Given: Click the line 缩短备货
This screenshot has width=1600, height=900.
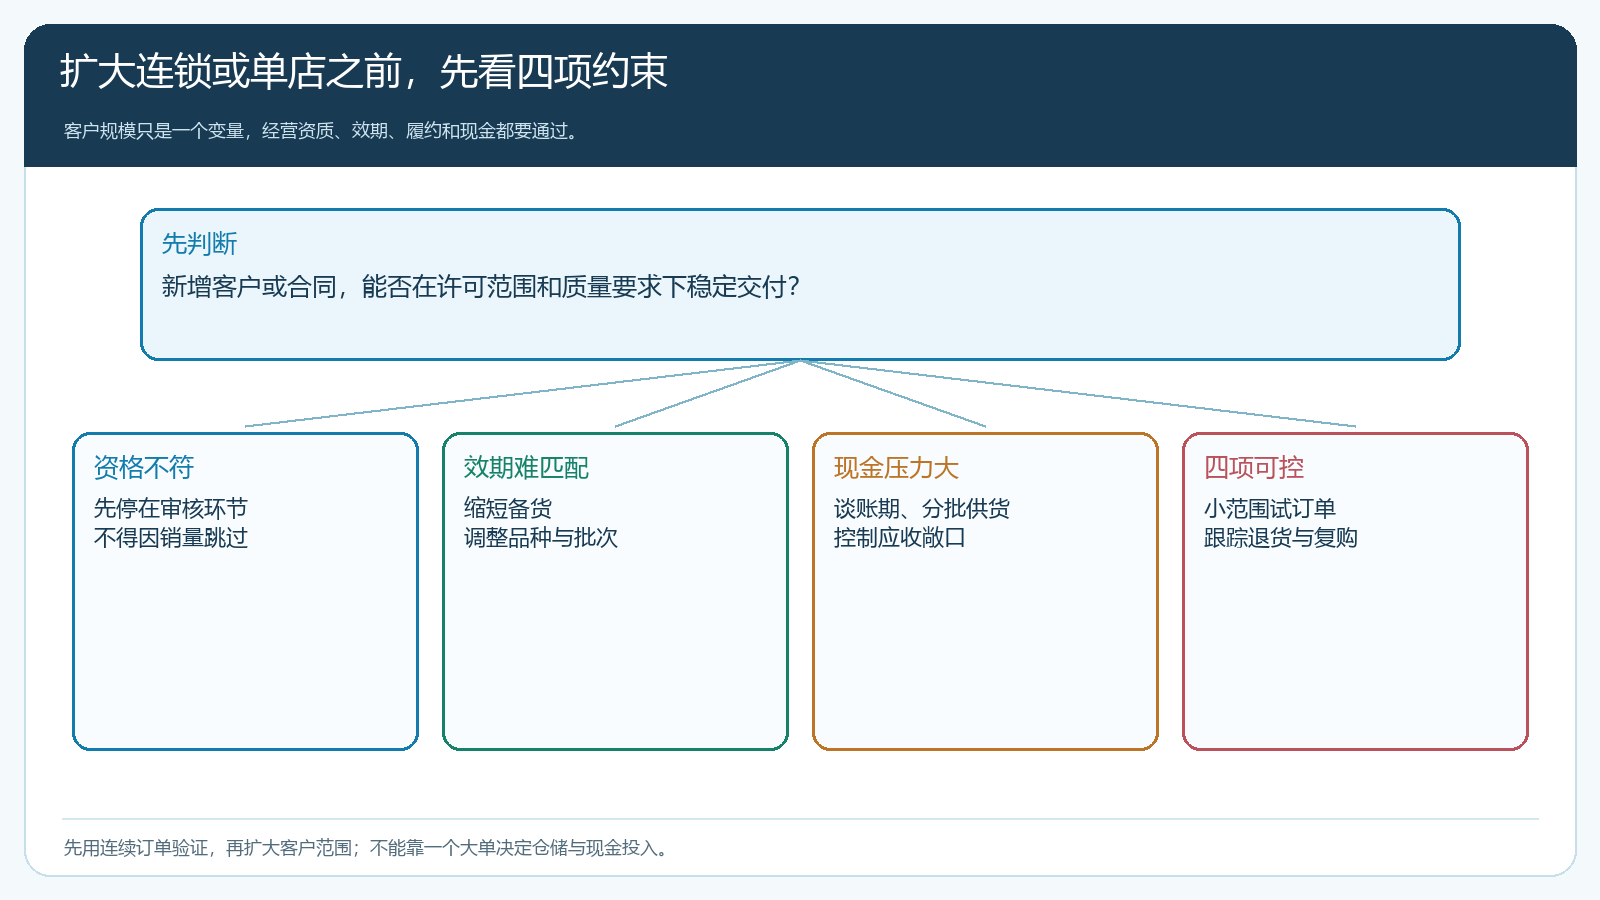Looking at the screenshot, I should point(507,508).
